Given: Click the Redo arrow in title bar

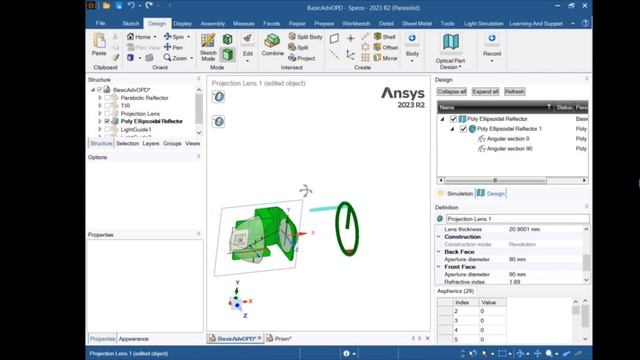Looking at the screenshot, I should (149, 6).
